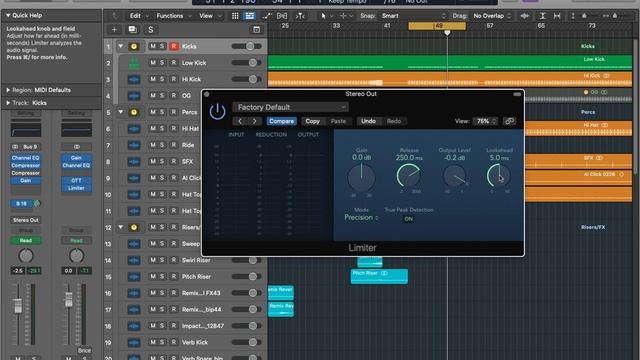Click the Lookahead knob in Limiter
The image size is (640, 360).
click(x=498, y=176)
